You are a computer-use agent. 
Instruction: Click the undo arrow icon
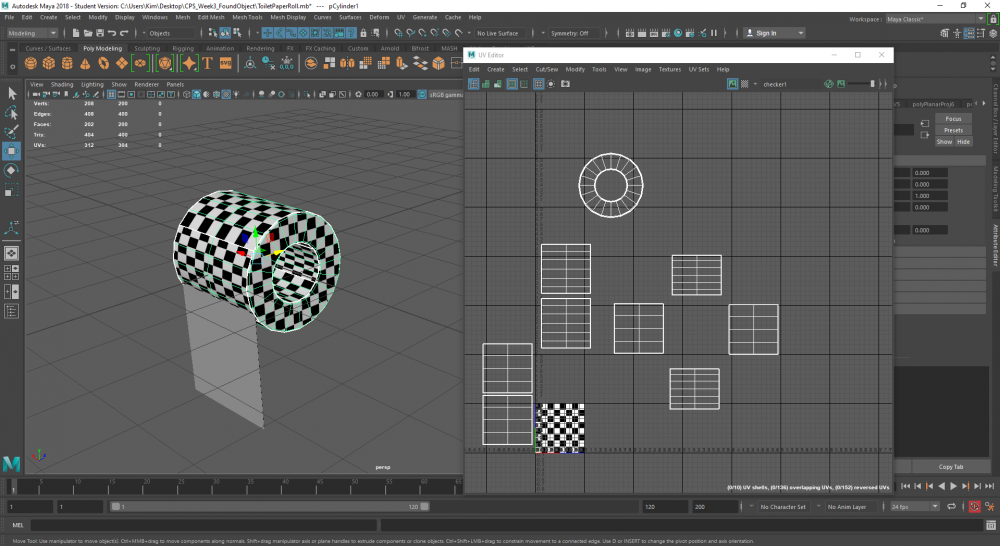click(x=112, y=33)
